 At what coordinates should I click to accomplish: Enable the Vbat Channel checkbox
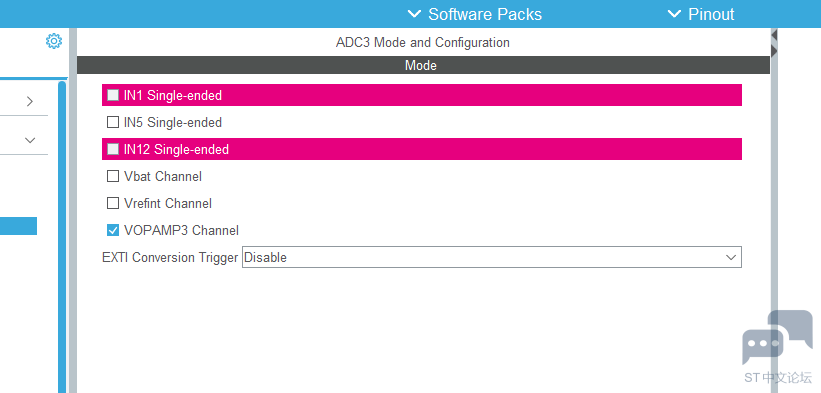coord(113,176)
